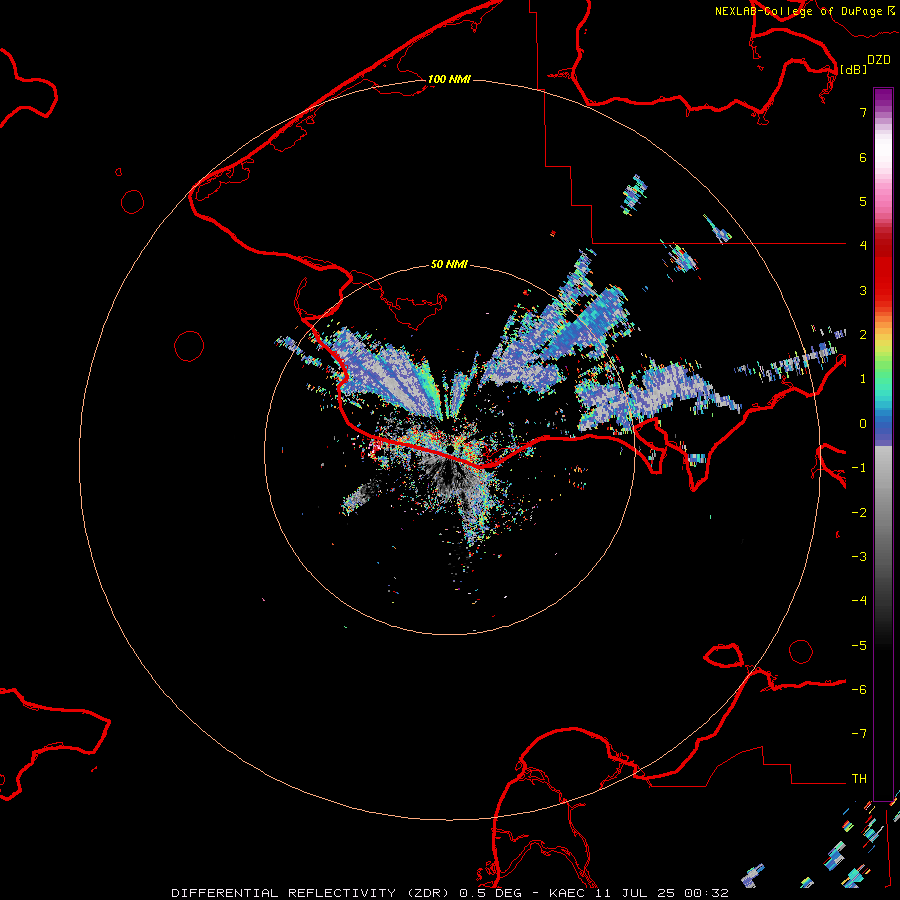Click the -4 value on the color scale
Viewport: 900px width, 900px height.
pos(859,601)
